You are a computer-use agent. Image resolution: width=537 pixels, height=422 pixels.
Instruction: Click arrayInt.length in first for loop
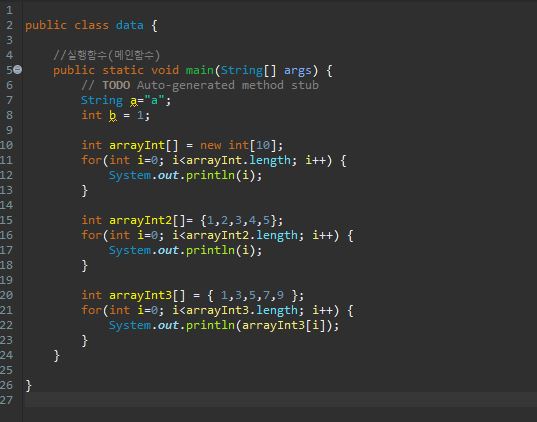[238, 160]
